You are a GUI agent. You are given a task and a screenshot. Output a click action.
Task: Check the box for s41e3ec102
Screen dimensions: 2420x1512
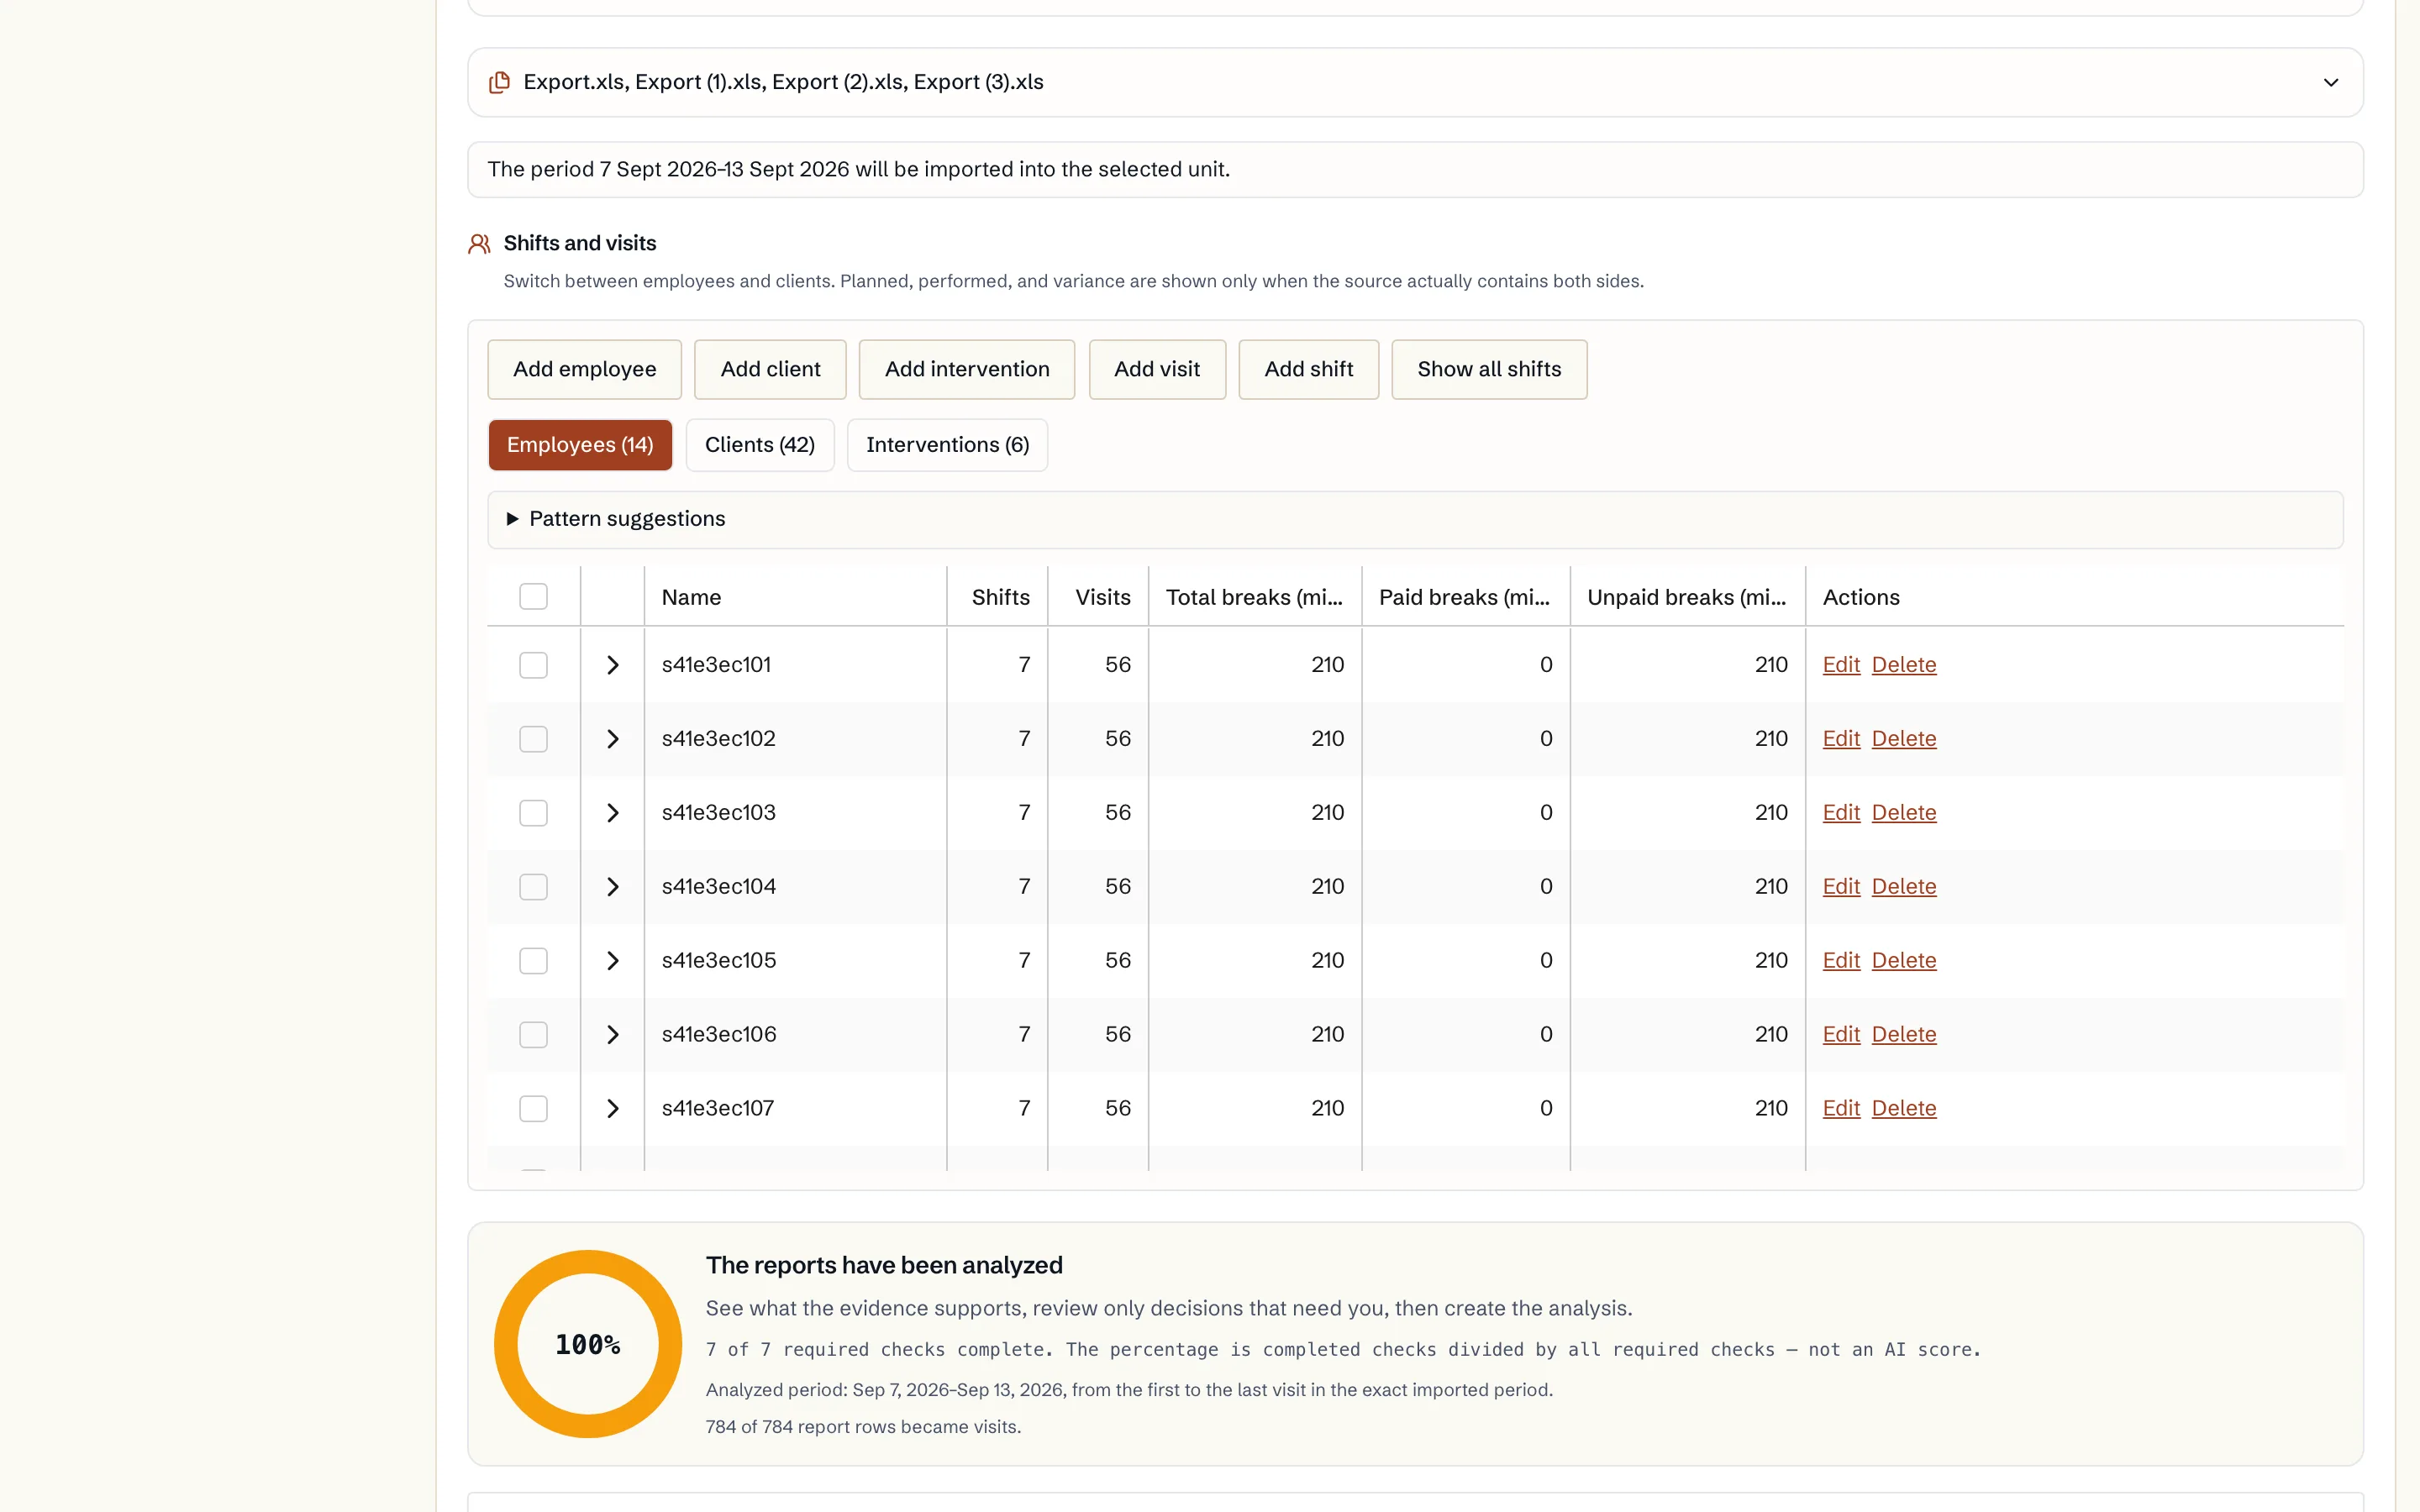[x=533, y=739]
